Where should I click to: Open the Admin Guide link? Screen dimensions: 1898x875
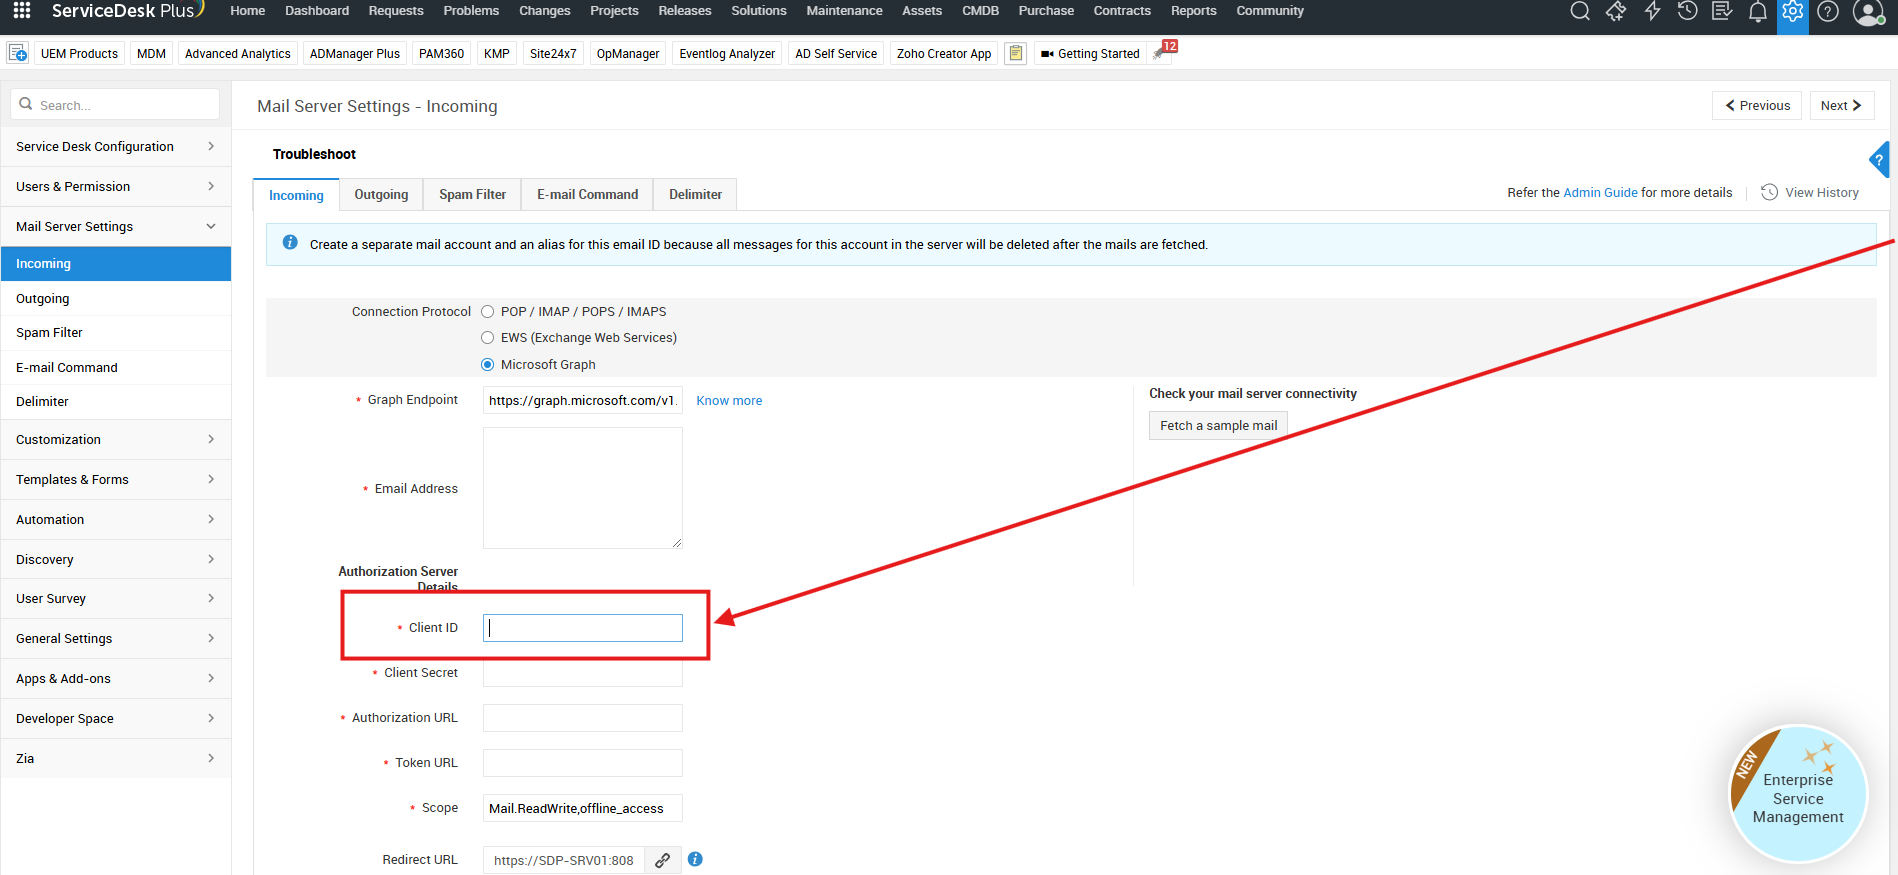(1600, 193)
